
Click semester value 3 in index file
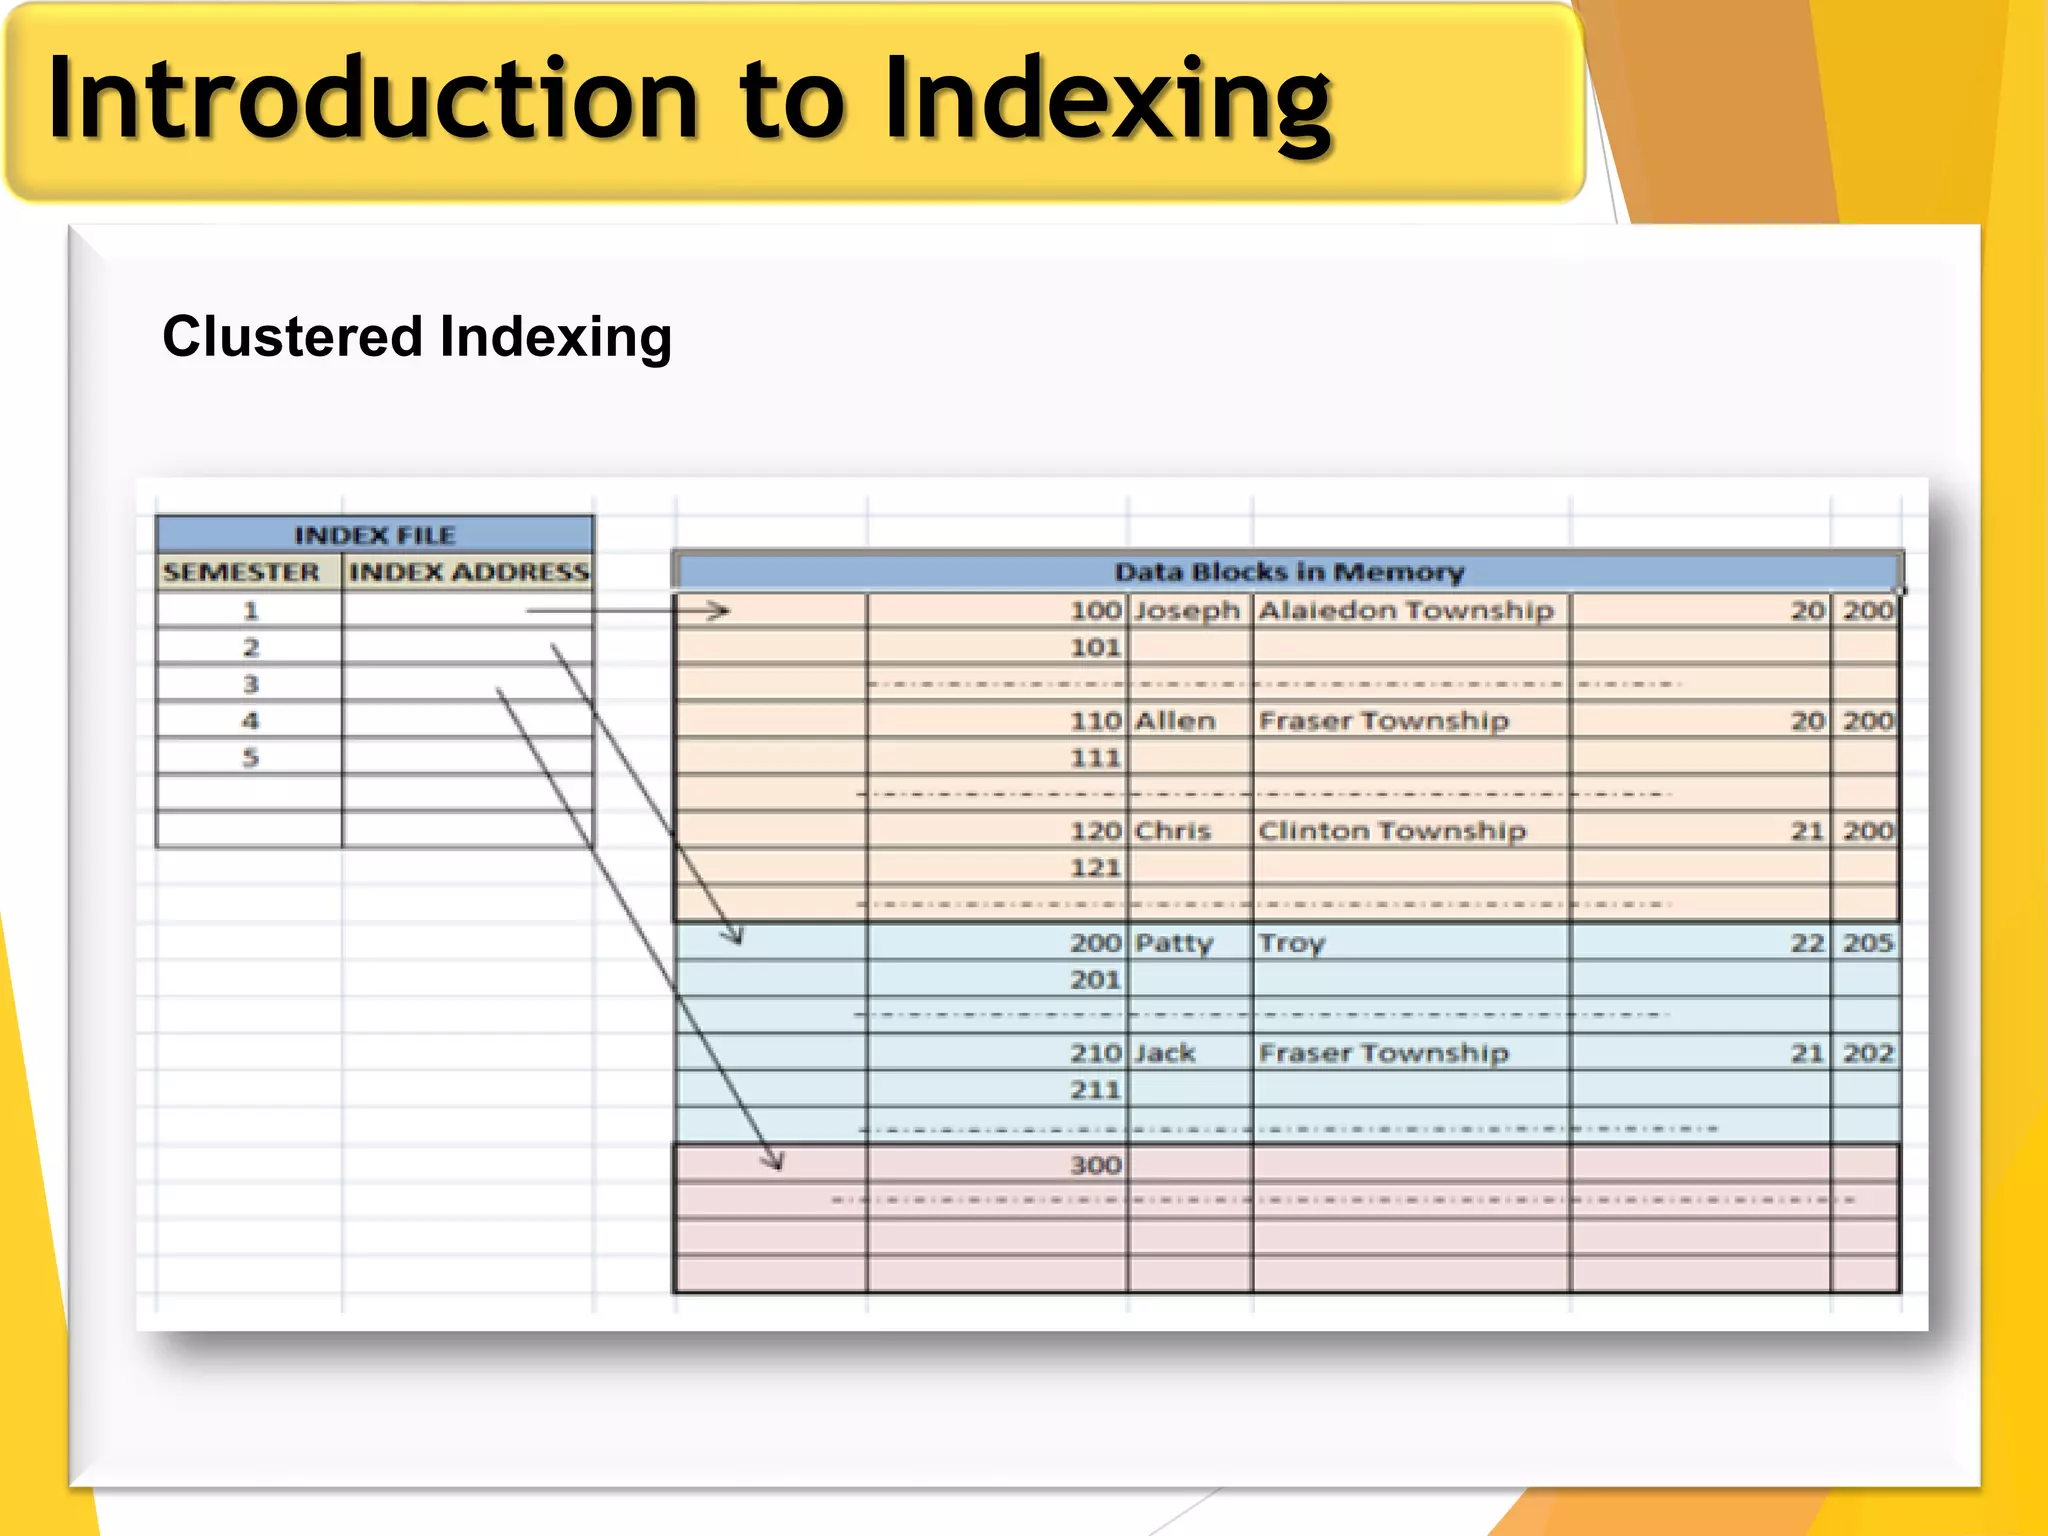click(250, 684)
